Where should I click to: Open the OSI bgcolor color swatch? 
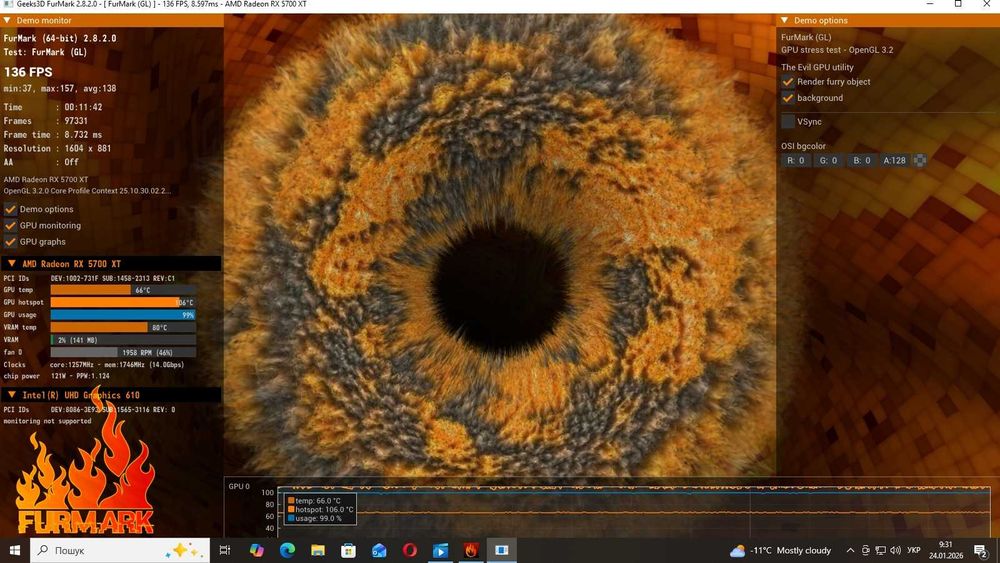(x=920, y=161)
